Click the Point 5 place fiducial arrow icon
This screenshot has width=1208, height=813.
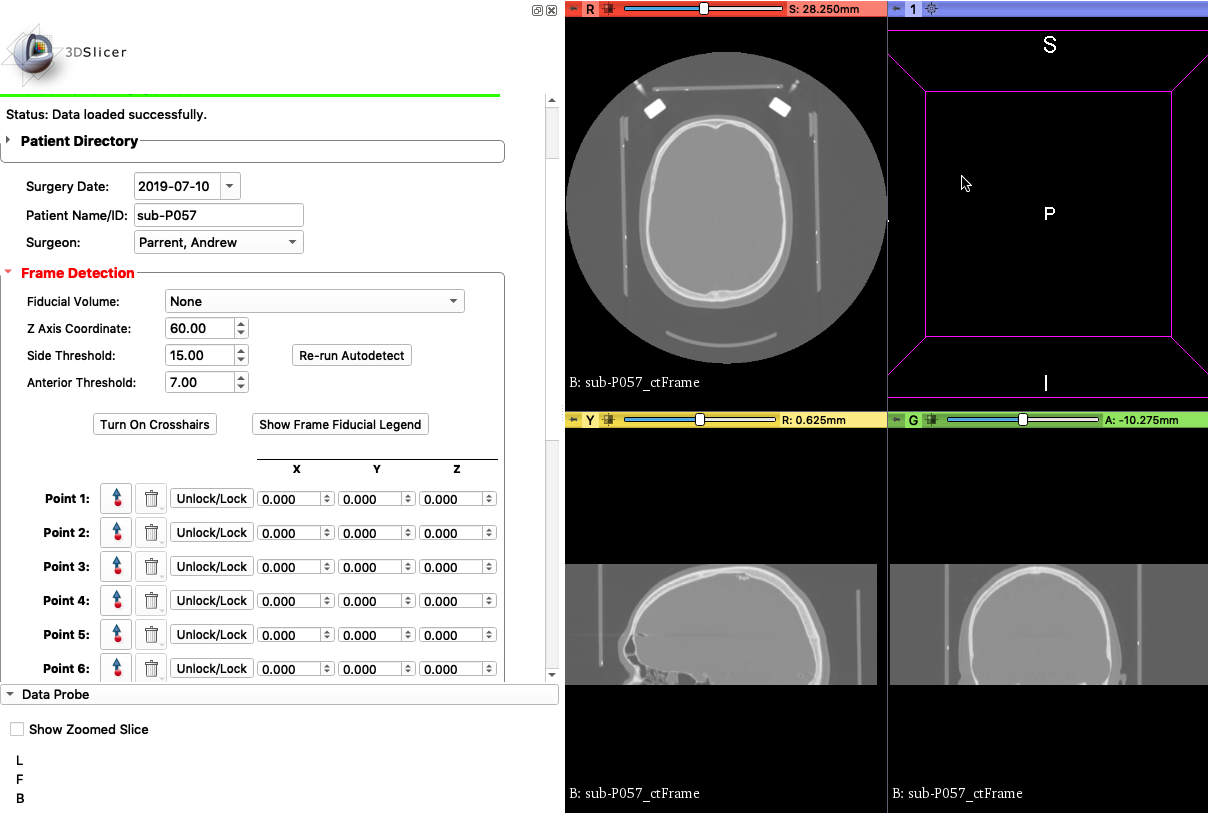click(x=116, y=634)
